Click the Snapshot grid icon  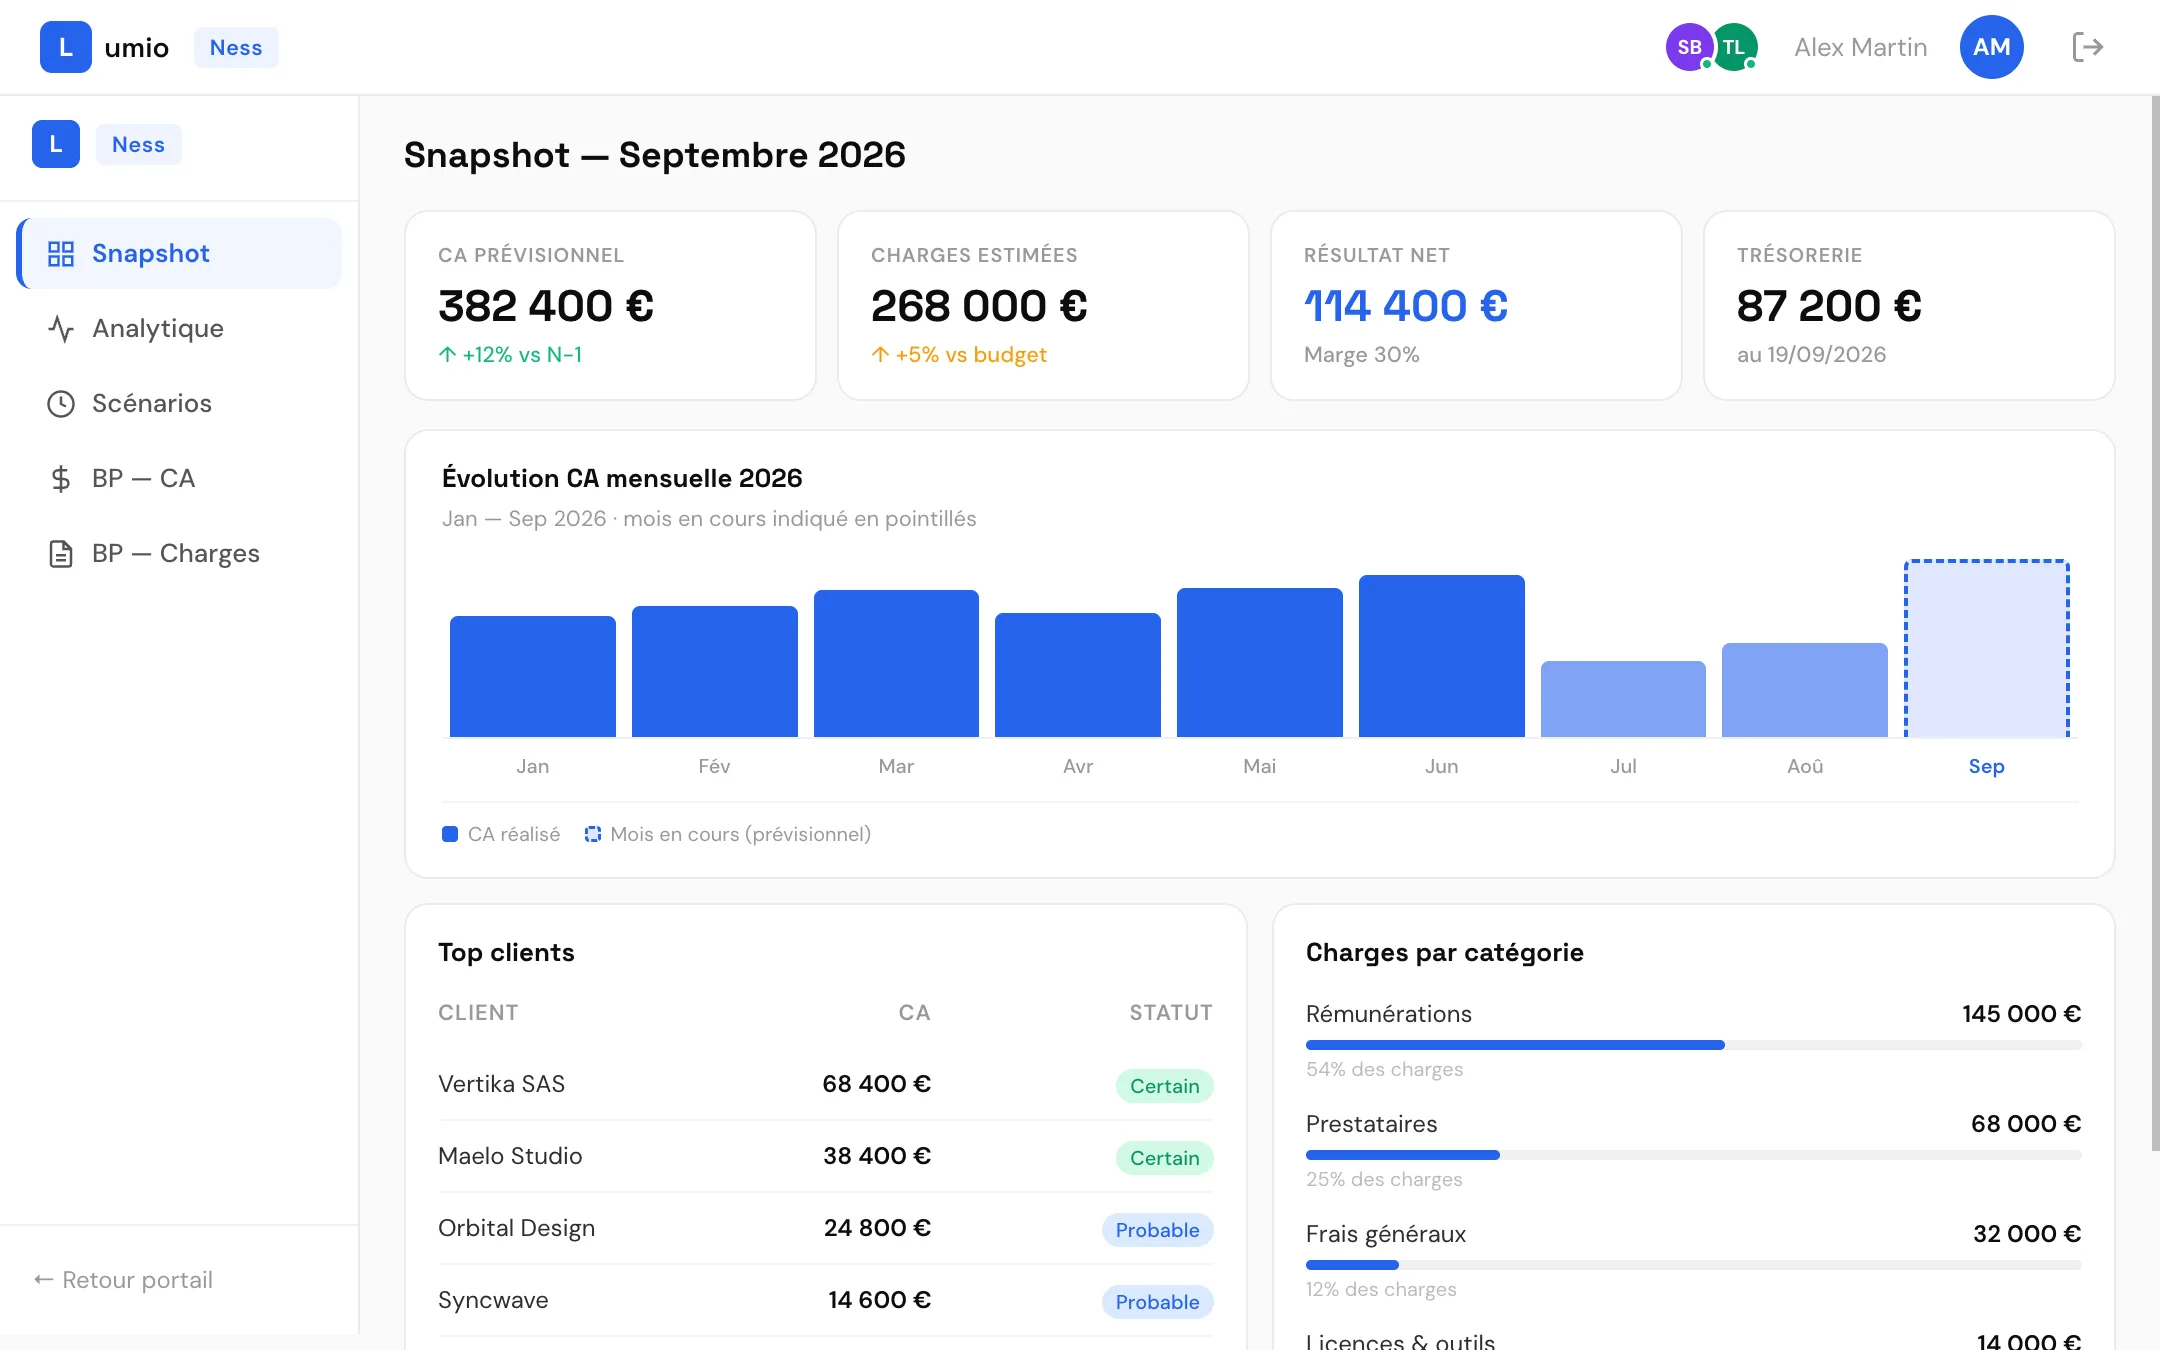(x=61, y=254)
